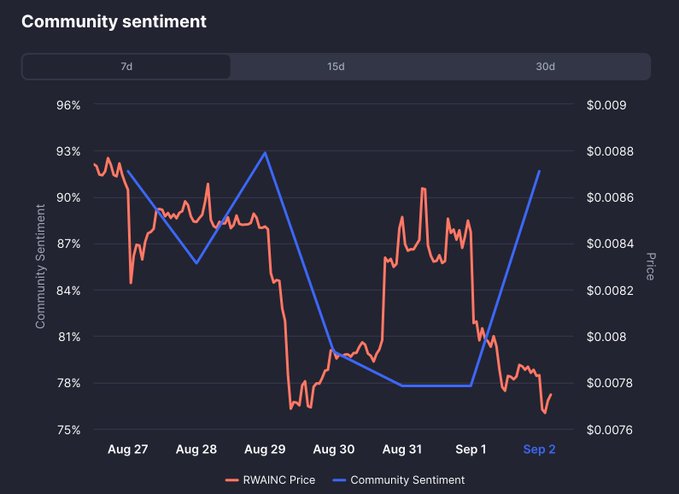Toggle the Community Sentiment legend label
This screenshot has height=494, width=679.
pos(407,480)
